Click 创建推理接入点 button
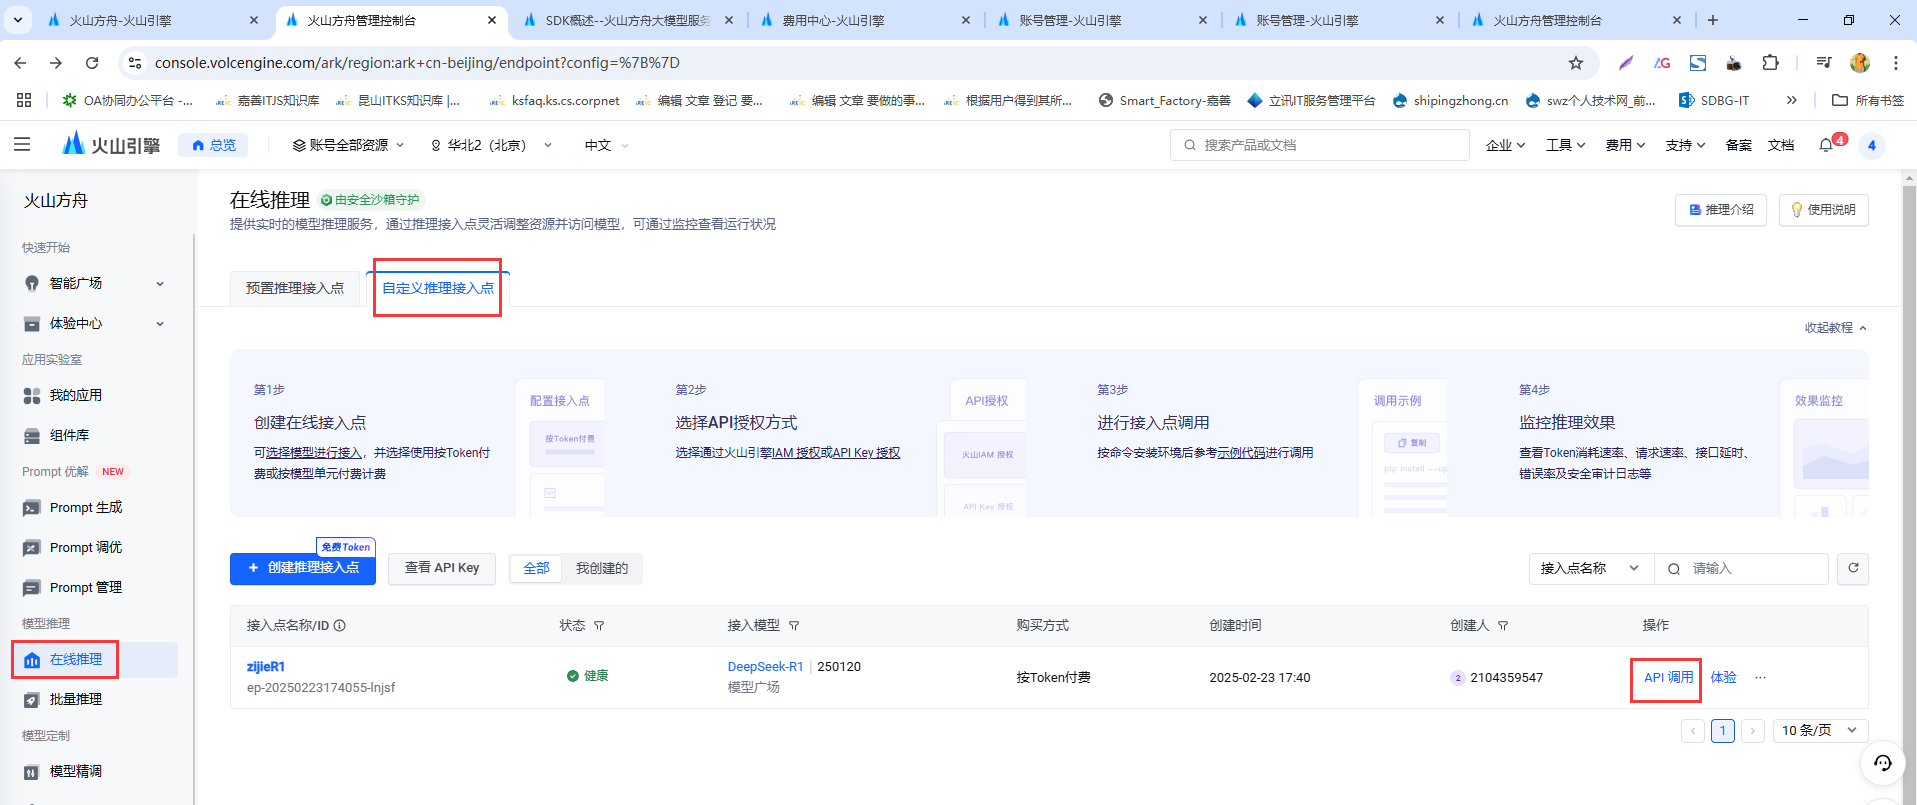 [303, 569]
